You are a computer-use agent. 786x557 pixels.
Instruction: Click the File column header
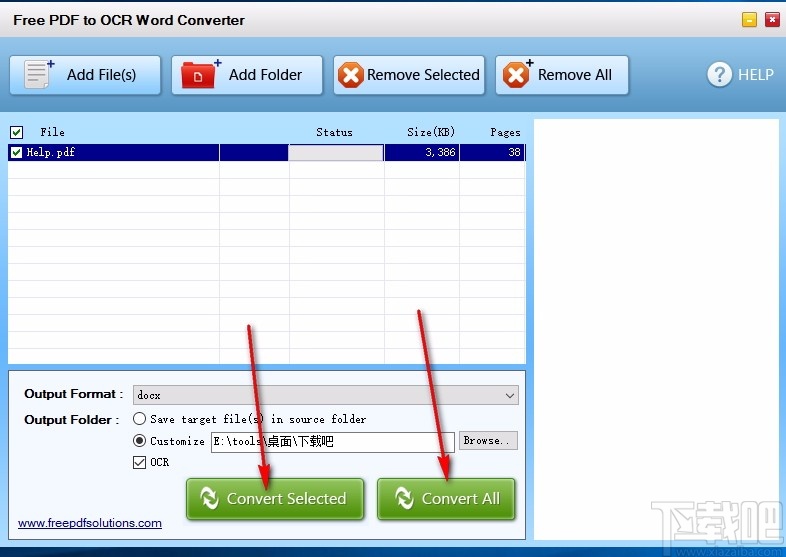click(x=53, y=132)
